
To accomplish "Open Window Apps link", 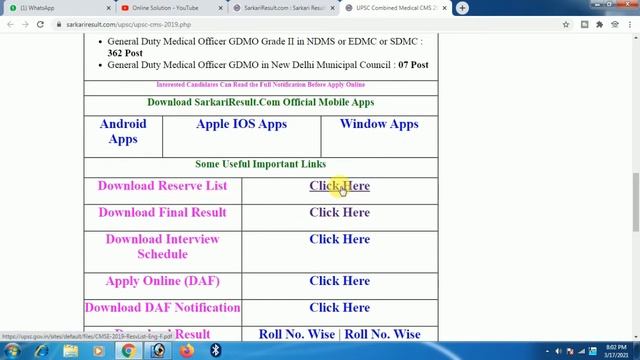I will coord(379,124).
